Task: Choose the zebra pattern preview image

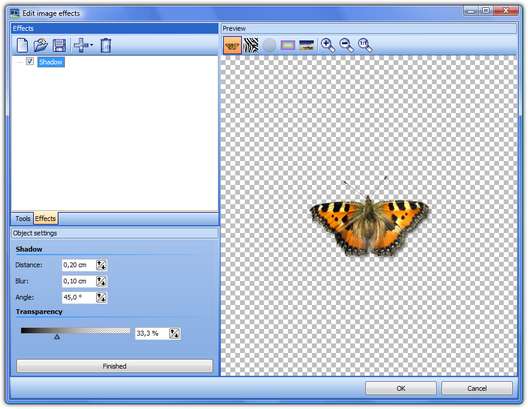Action: coord(251,45)
